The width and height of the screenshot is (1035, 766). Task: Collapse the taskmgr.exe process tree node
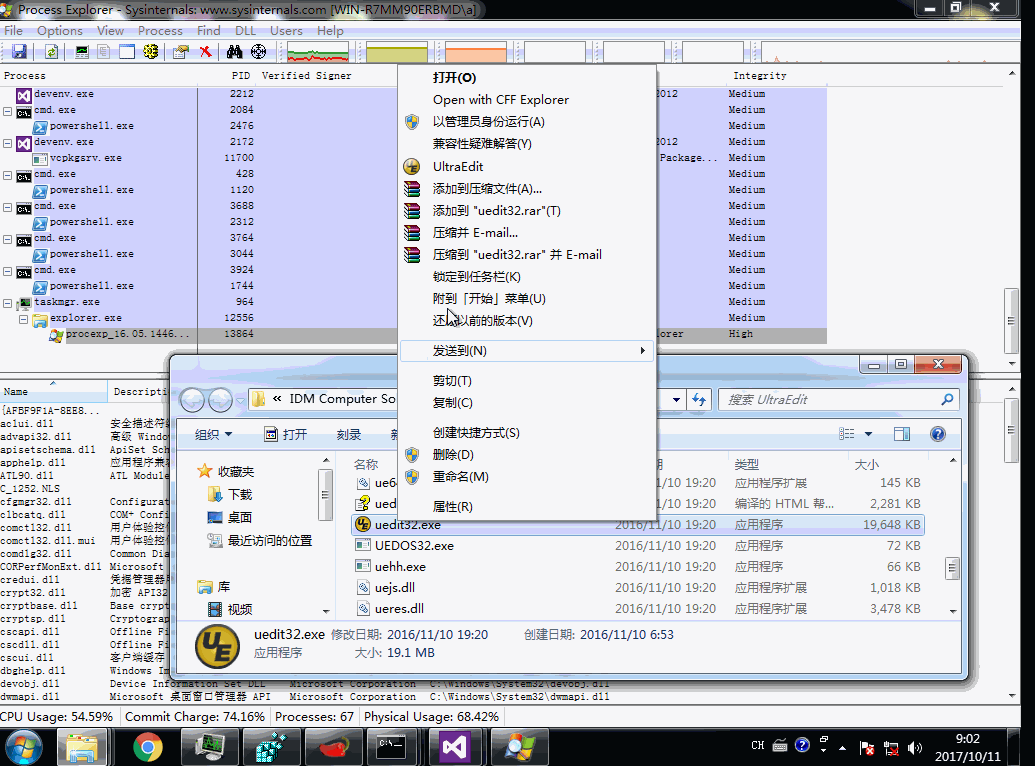tap(7, 303)
